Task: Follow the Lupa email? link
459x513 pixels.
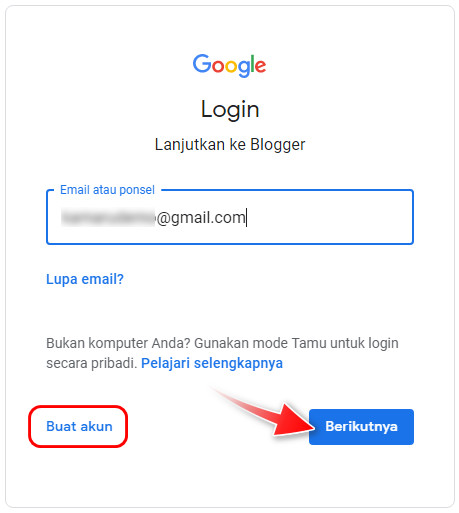Action: point(85,279)
